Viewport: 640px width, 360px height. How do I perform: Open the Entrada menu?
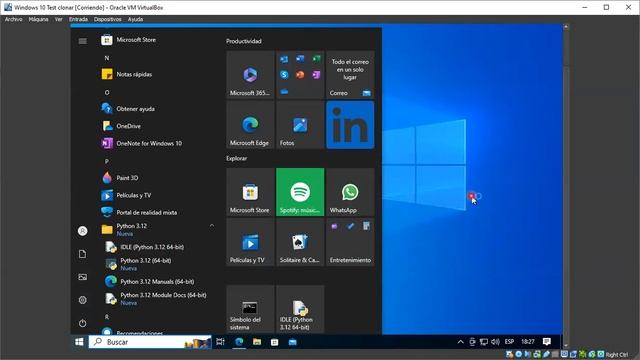(x=78, y=19)
